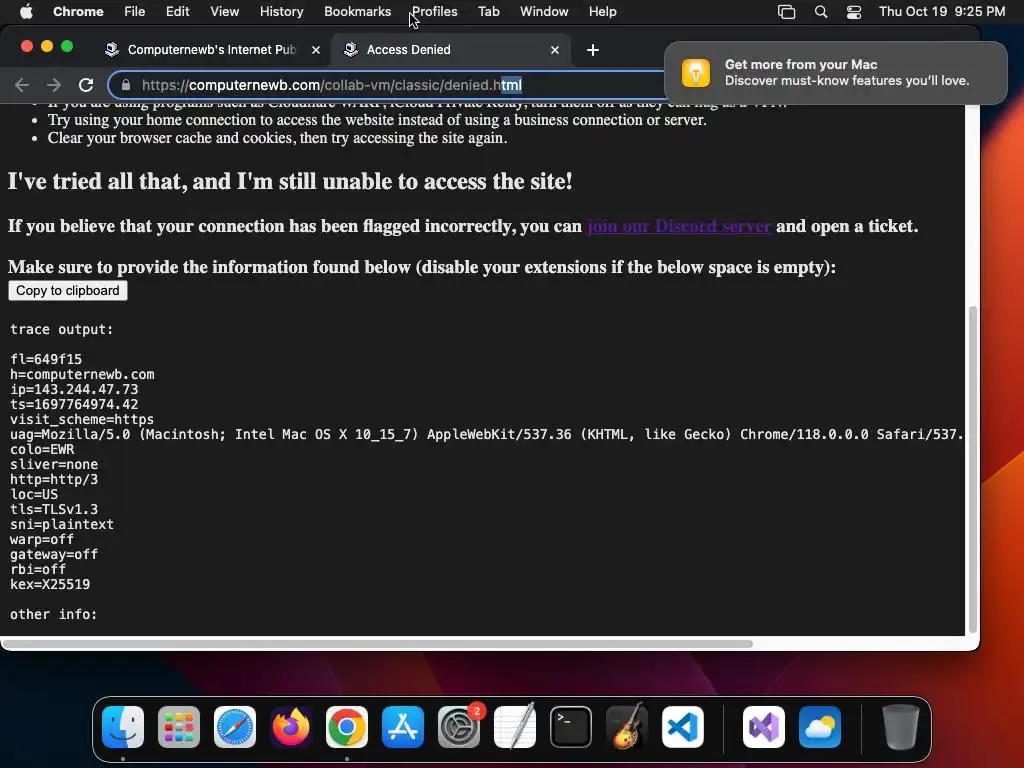This screenshot has height=768, width=1024.
Task: Click the kex=X25519 trace line
Action: 50,584
